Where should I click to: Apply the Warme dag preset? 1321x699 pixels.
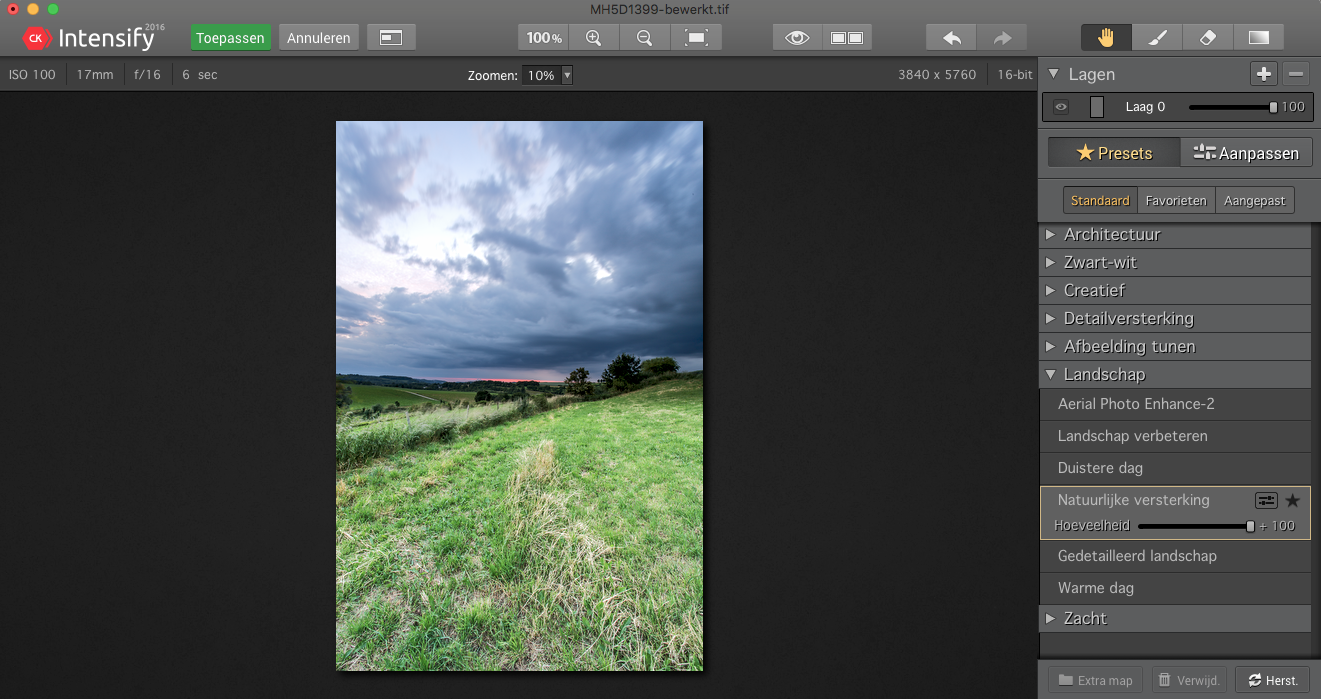coord(1175,588)
